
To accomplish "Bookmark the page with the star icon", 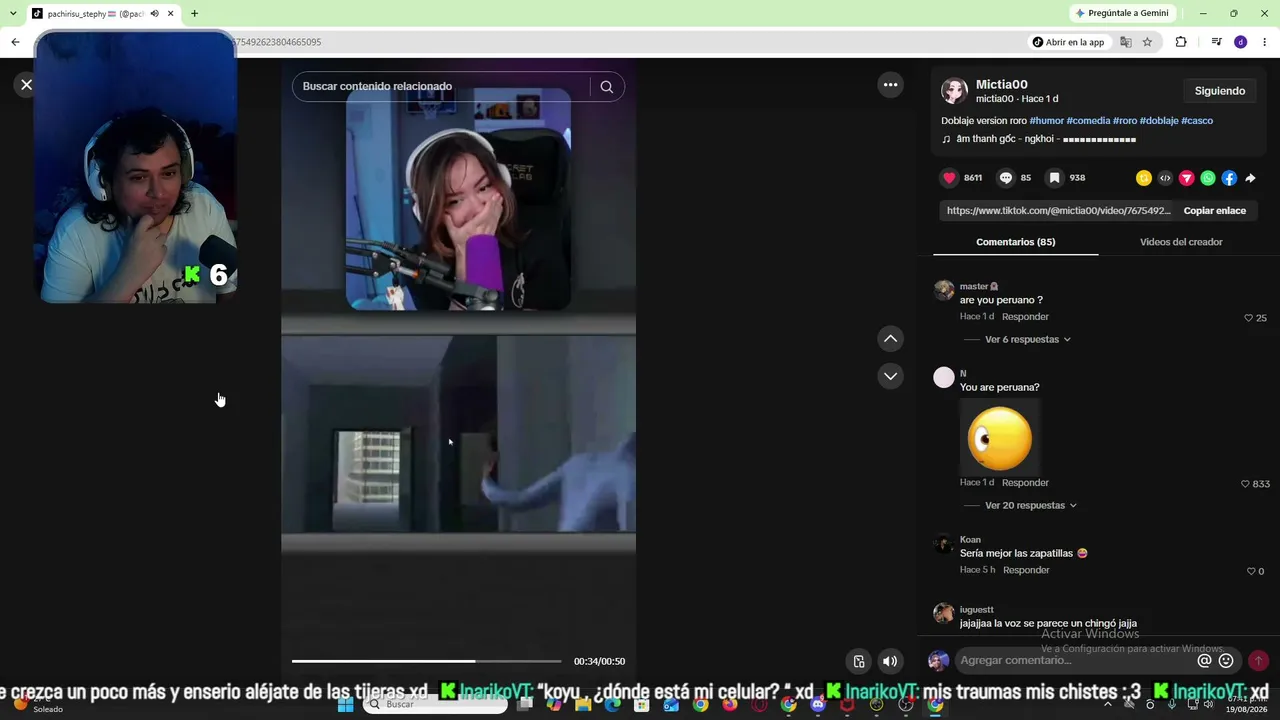I will tap(1147, 42).
